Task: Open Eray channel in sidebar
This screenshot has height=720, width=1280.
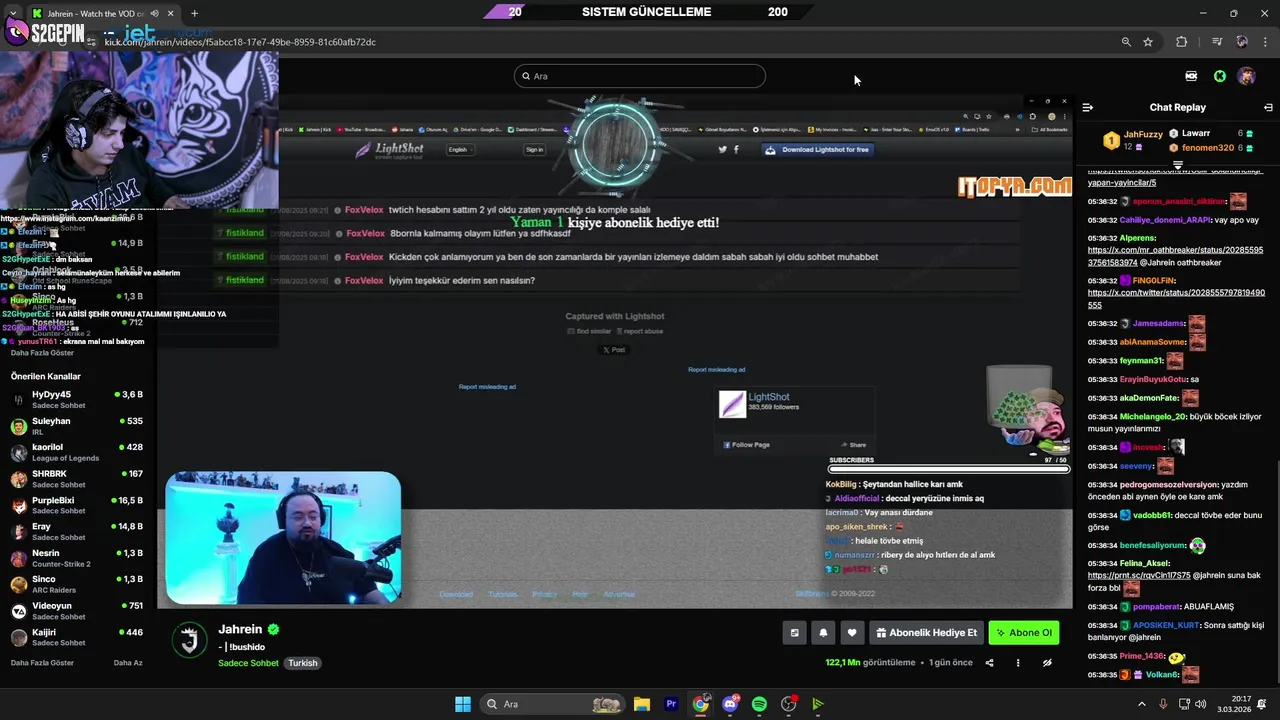Action: click(78, 531)
